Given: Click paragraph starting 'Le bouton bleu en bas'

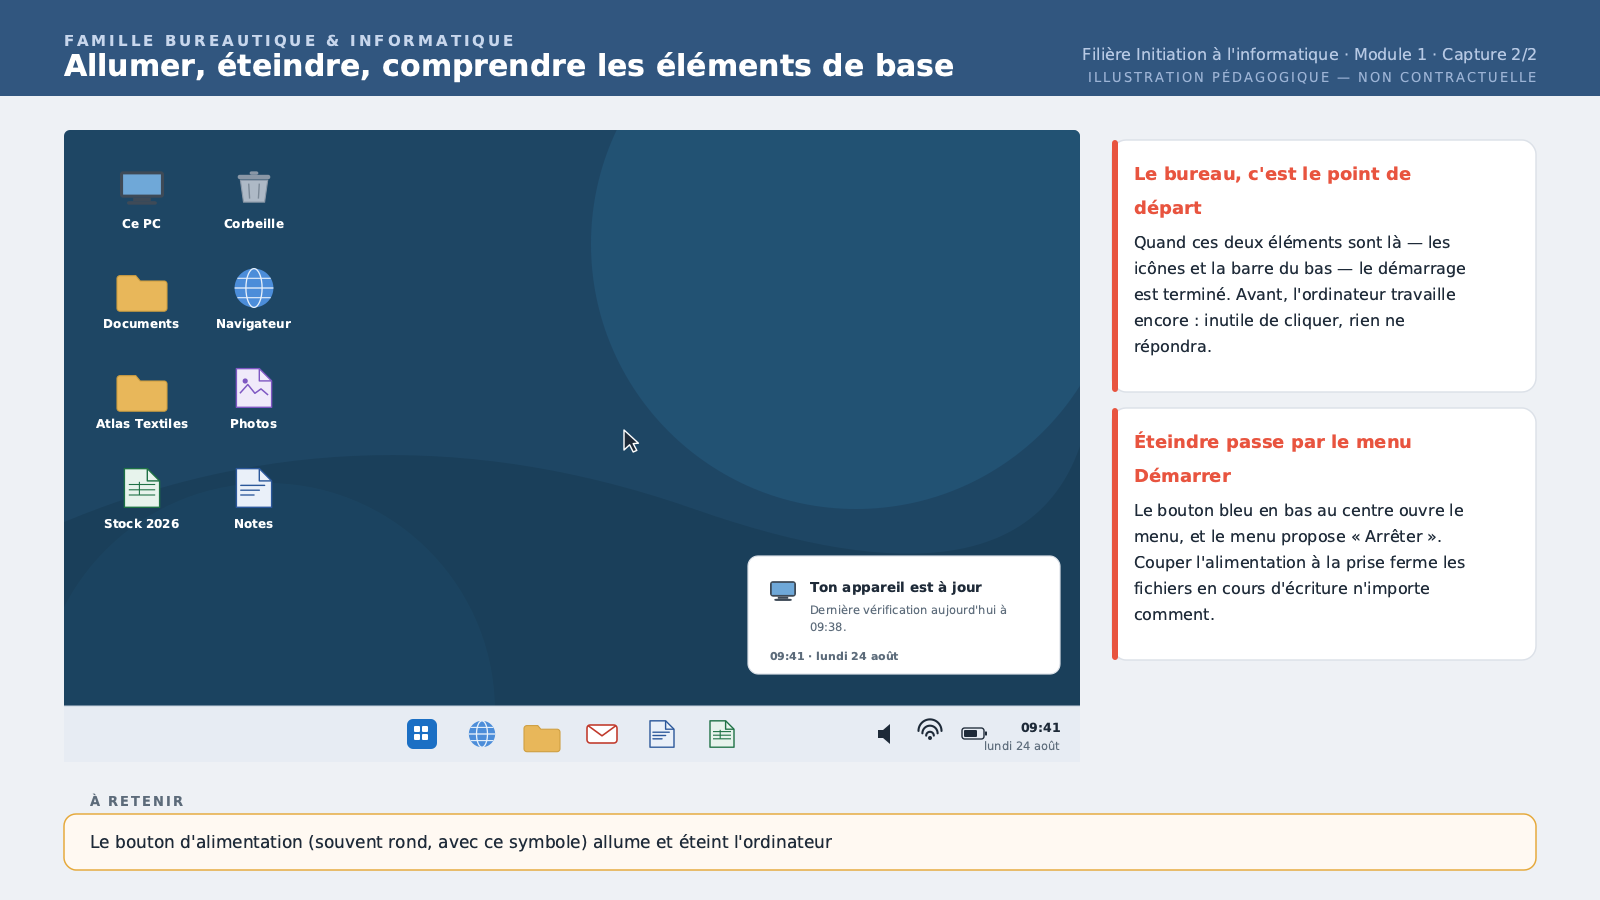Looking at the screenshot, I should tap(1300, 562).
